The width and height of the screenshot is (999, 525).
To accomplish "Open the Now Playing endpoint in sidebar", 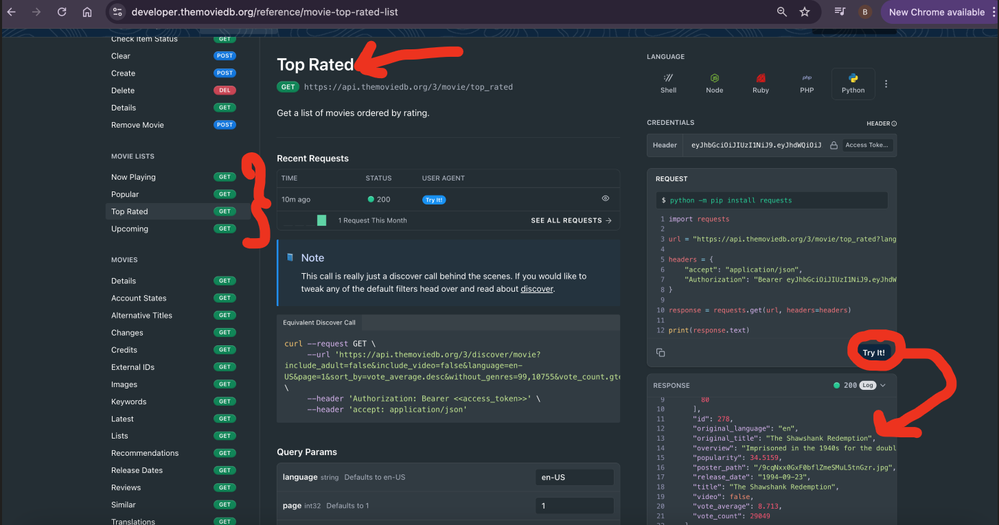I will pos(133,177).
